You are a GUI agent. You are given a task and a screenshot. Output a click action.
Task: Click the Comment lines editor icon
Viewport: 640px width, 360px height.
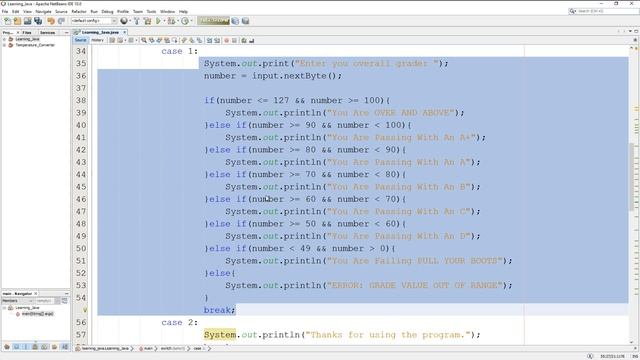click(x=244, y=40)
